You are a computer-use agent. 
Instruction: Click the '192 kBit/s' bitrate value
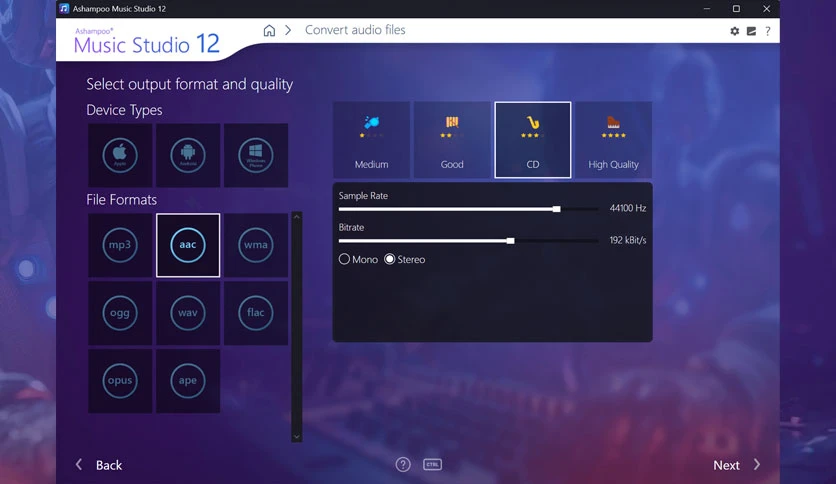(x=628, y=240)
